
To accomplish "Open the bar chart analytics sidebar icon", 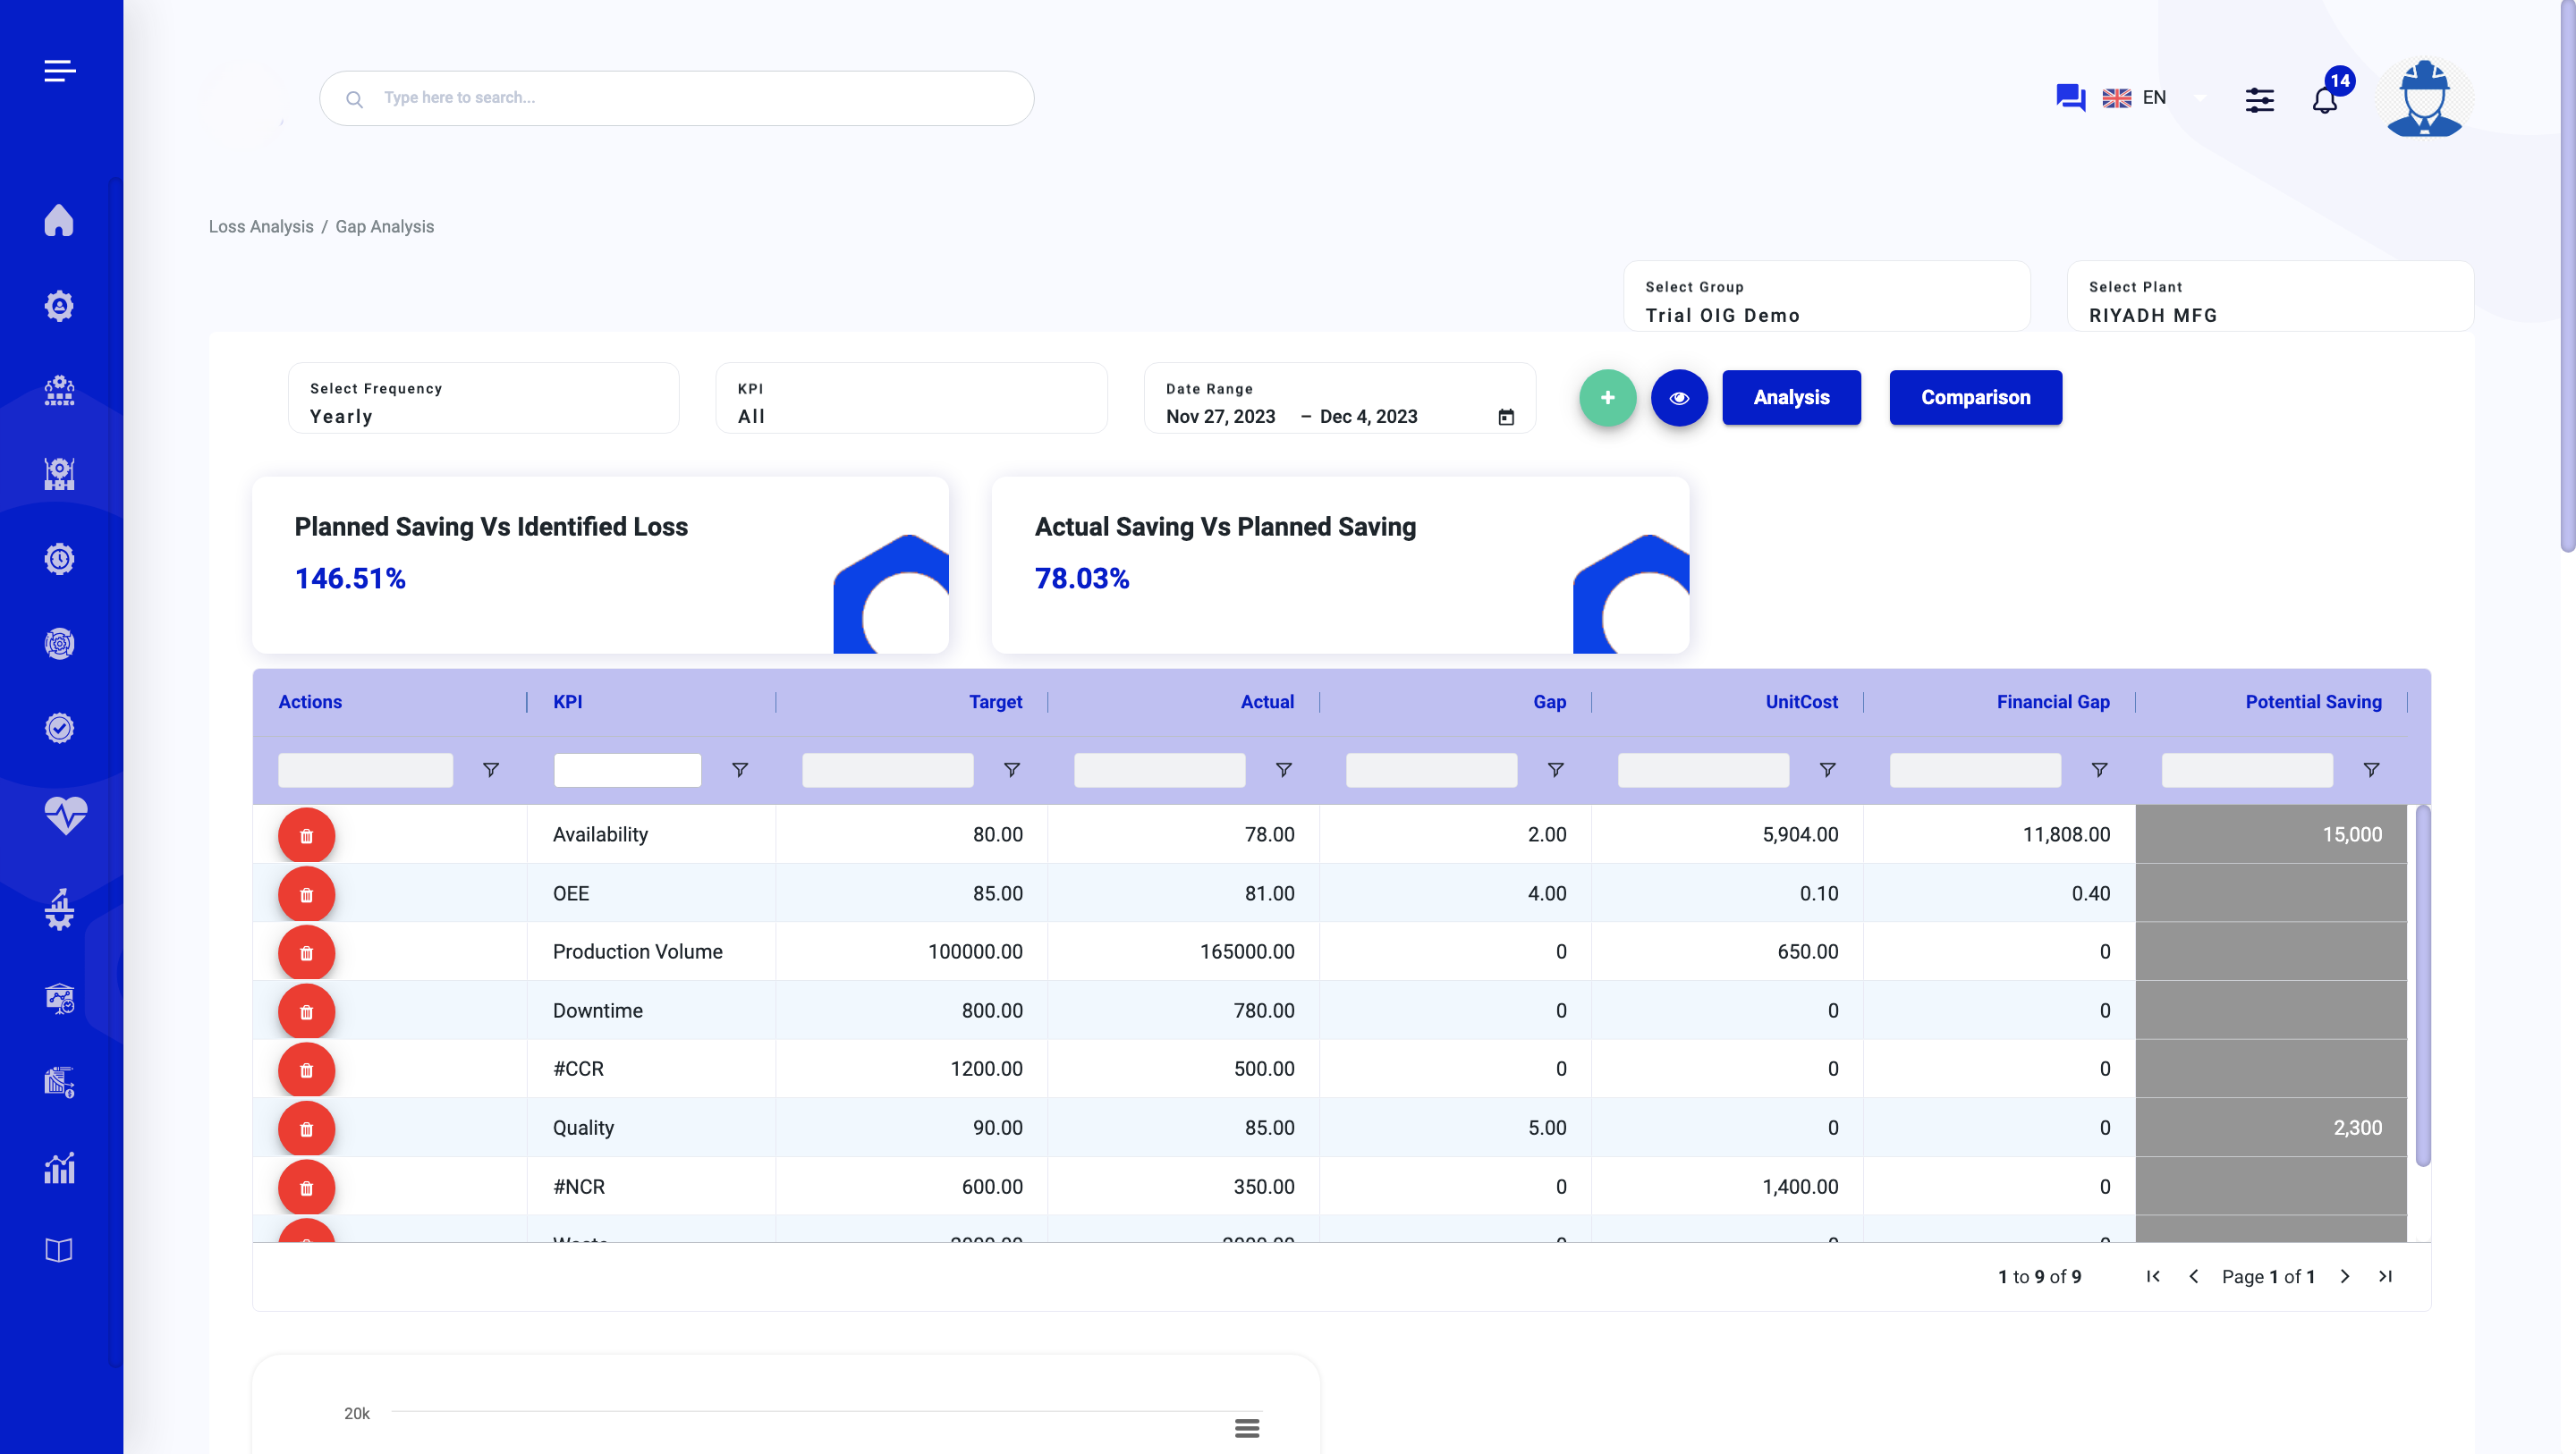I will (59, 1167).
